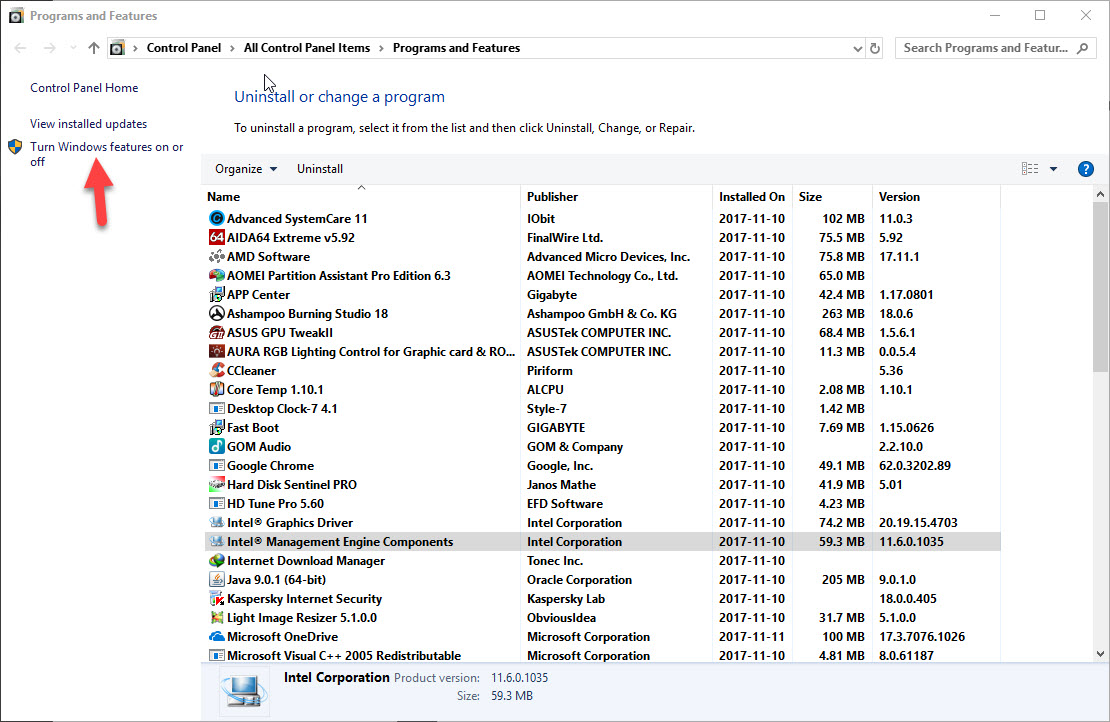Select the Light Image Resizer icon

[217, 618]
